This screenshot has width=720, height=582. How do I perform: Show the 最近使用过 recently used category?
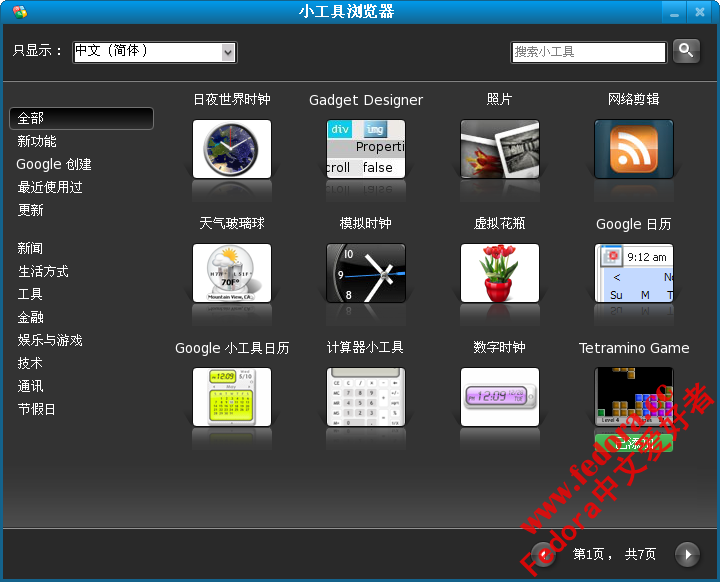click(x=50, y=188)
